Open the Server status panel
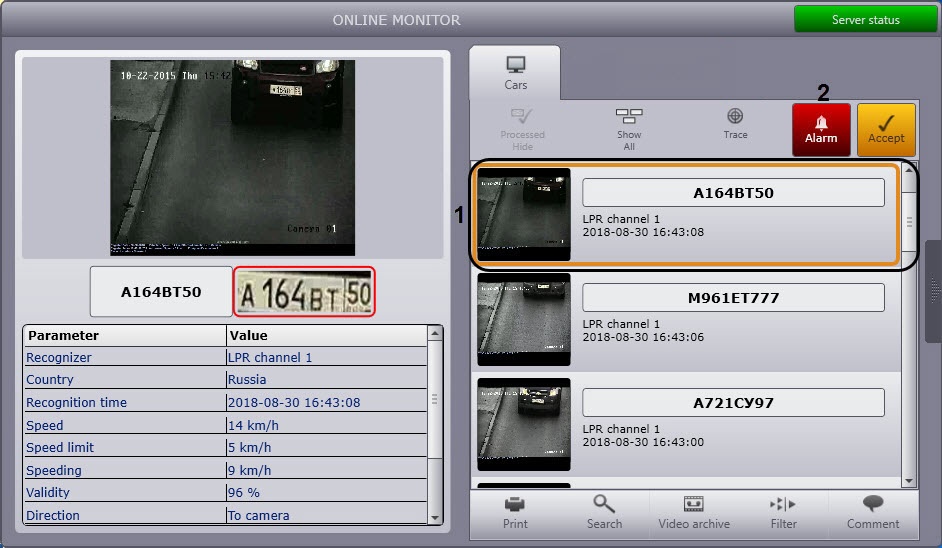Image resolution: width=942 pixels, height=548 pixels. [865, 20]
